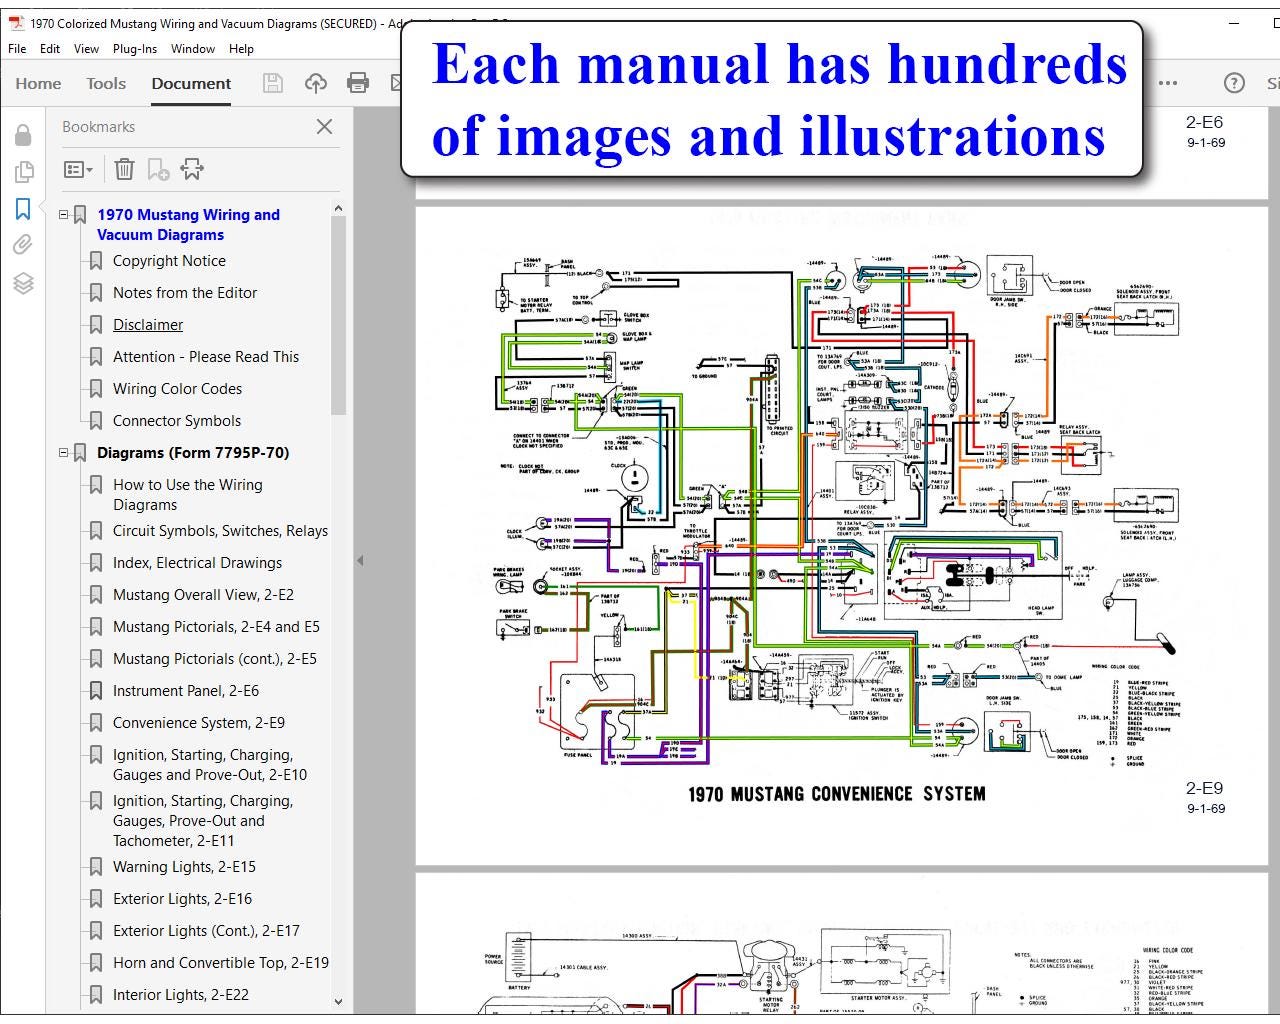Click the find current bookmark icon
Image resolution: width=1280 pixels, height=1024 pixels.
click(x=192, y=170)
